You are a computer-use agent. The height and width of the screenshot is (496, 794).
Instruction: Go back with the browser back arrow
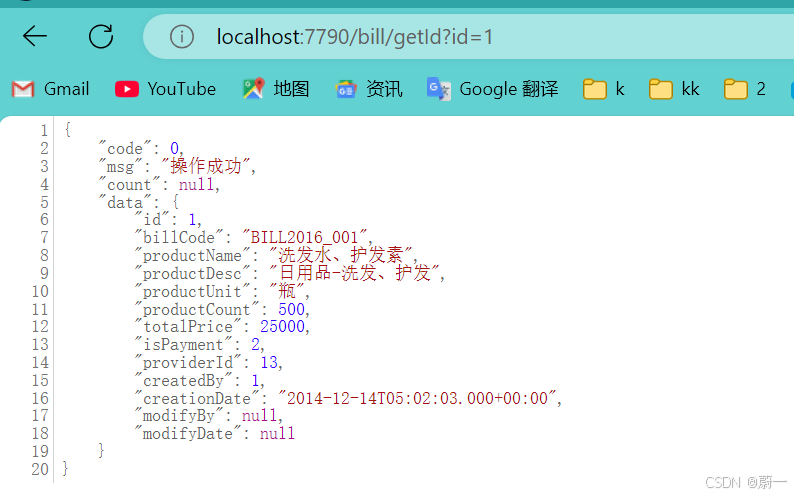coord(35,36)
